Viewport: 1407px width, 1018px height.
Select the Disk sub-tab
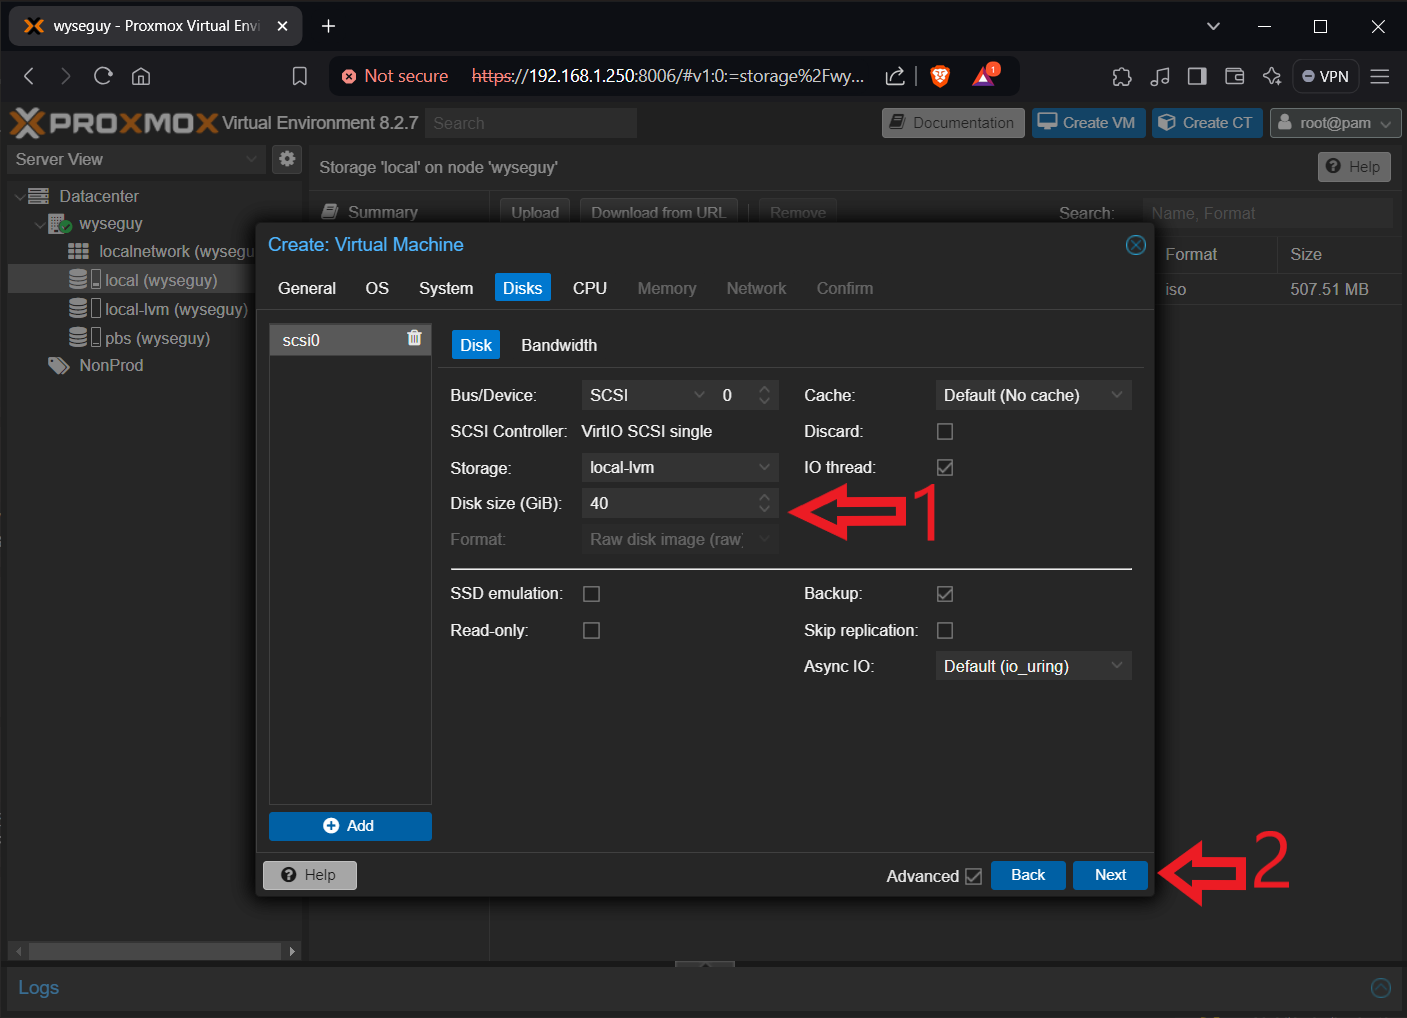coord(476,345)
